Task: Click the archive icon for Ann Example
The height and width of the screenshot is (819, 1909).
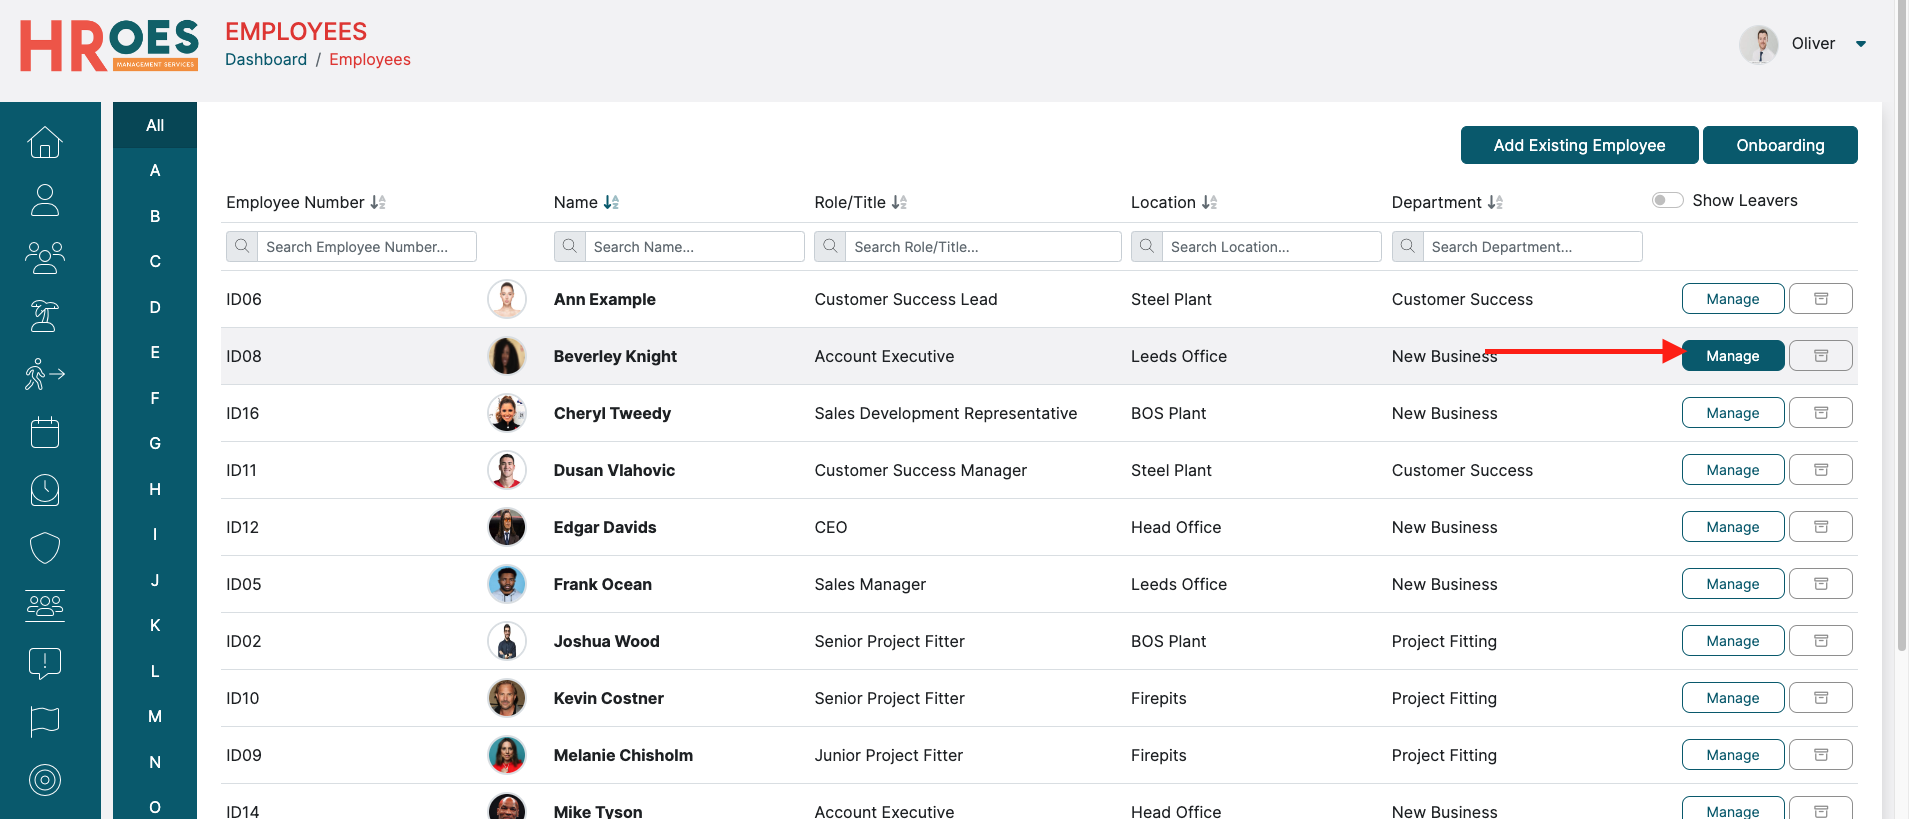Action: pyautogui.click(x=1820, y=299)
